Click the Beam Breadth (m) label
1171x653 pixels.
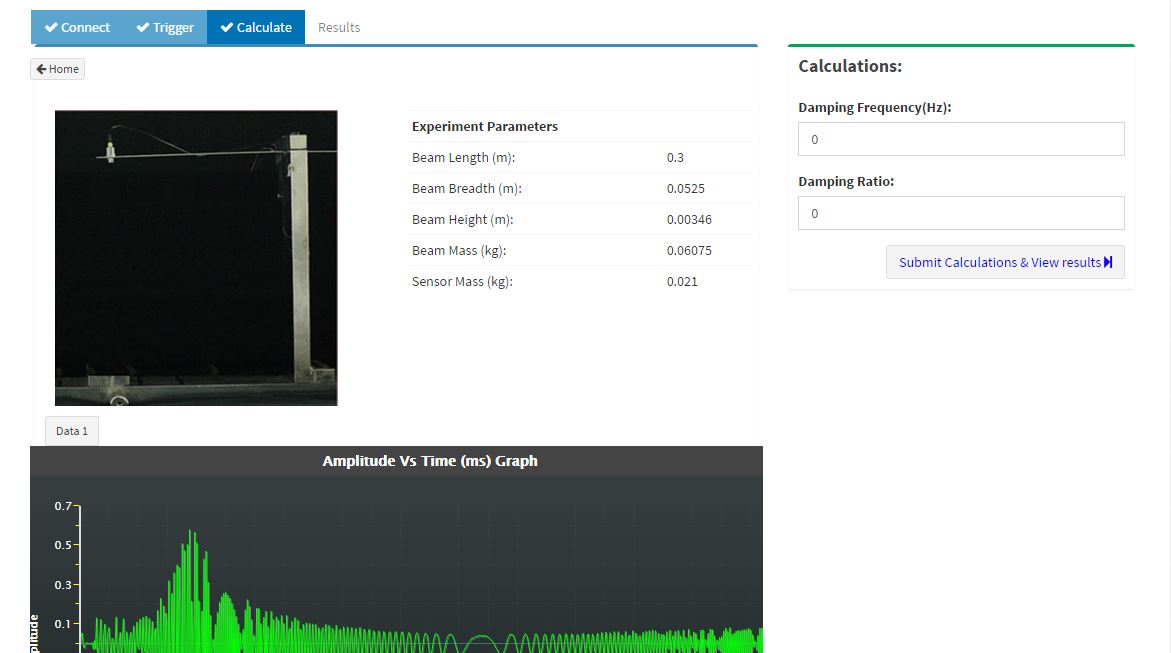click(467, 188)
